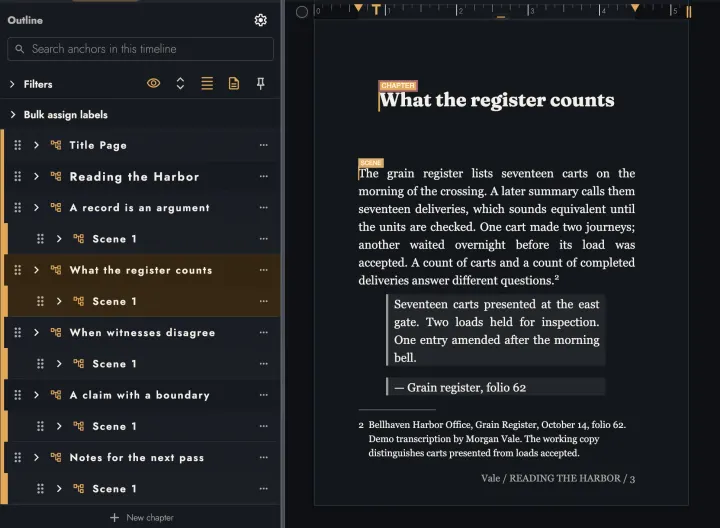The width and height of the screenshot is (720, 528).
Task: Open more options for Title Page
Action: click(x=264, y=145)
